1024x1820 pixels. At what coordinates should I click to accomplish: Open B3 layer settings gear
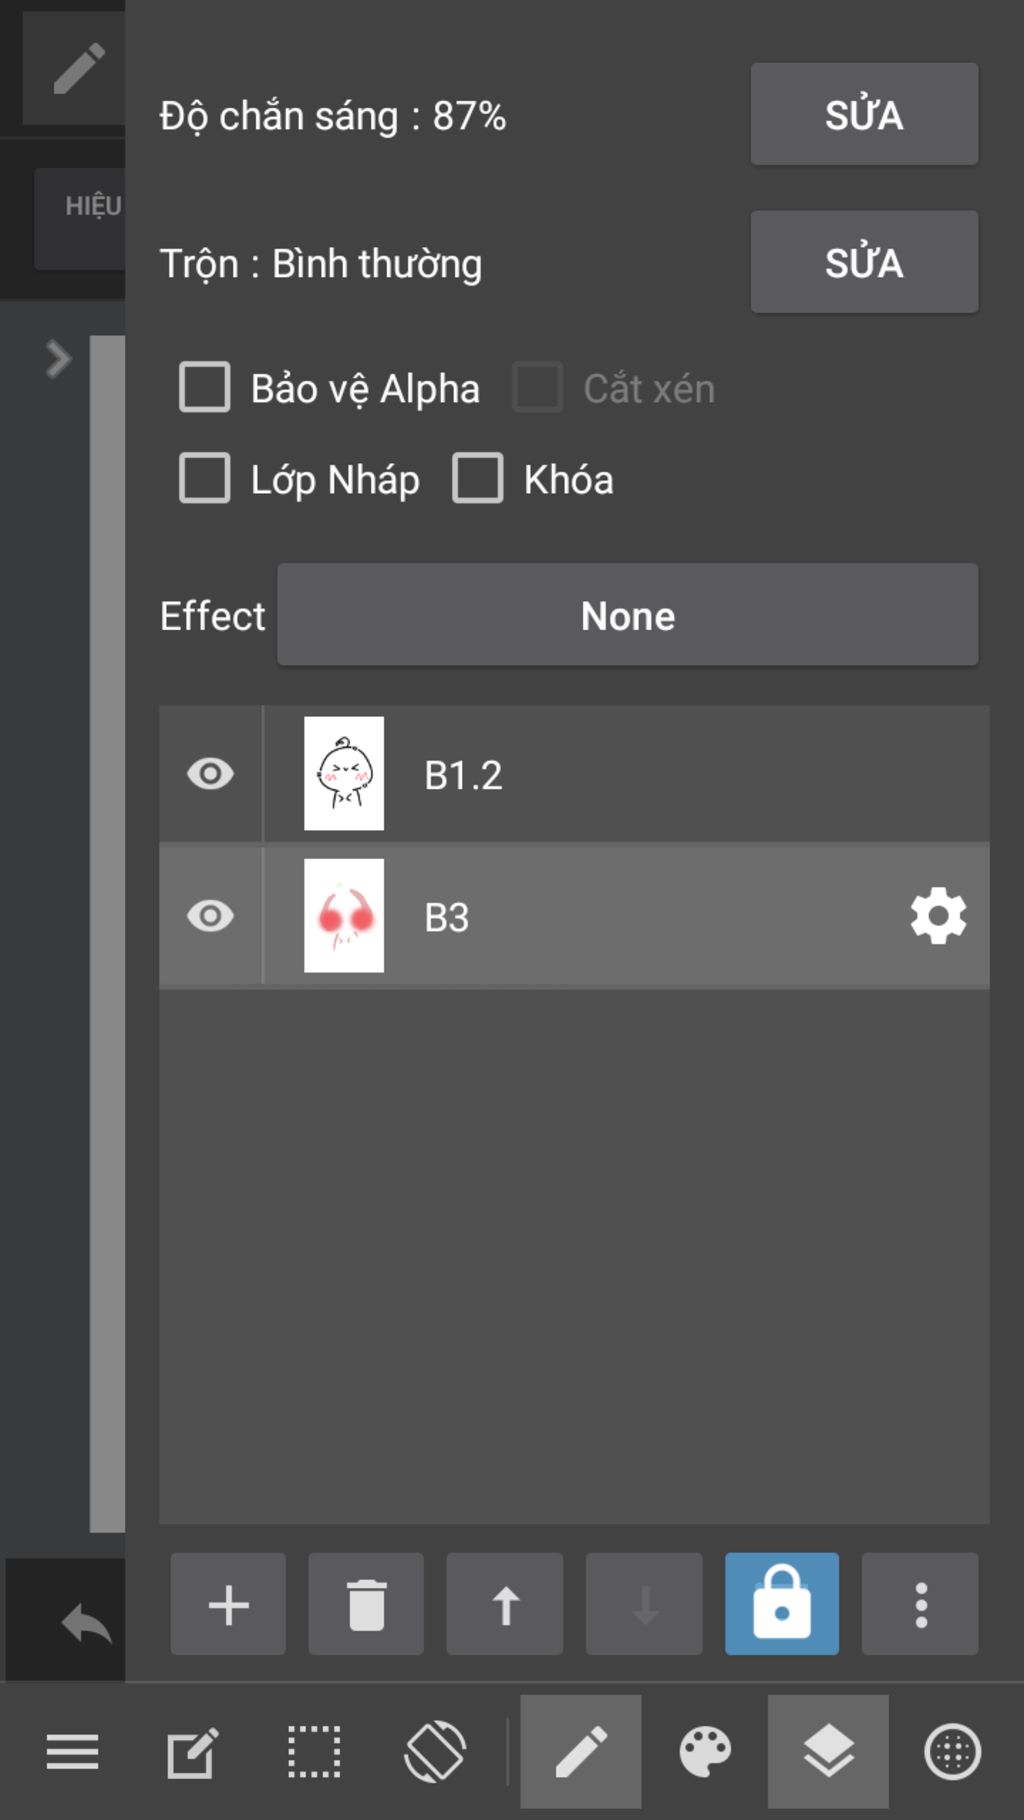tap(938, 916)
